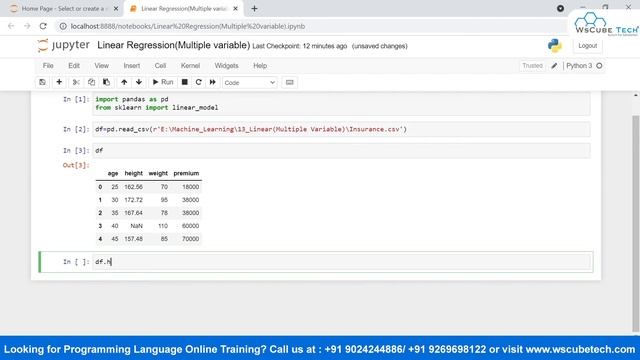Click the Jupyter logo
The width and height of the screenshot is (640, 360).
tap(63, 45)
